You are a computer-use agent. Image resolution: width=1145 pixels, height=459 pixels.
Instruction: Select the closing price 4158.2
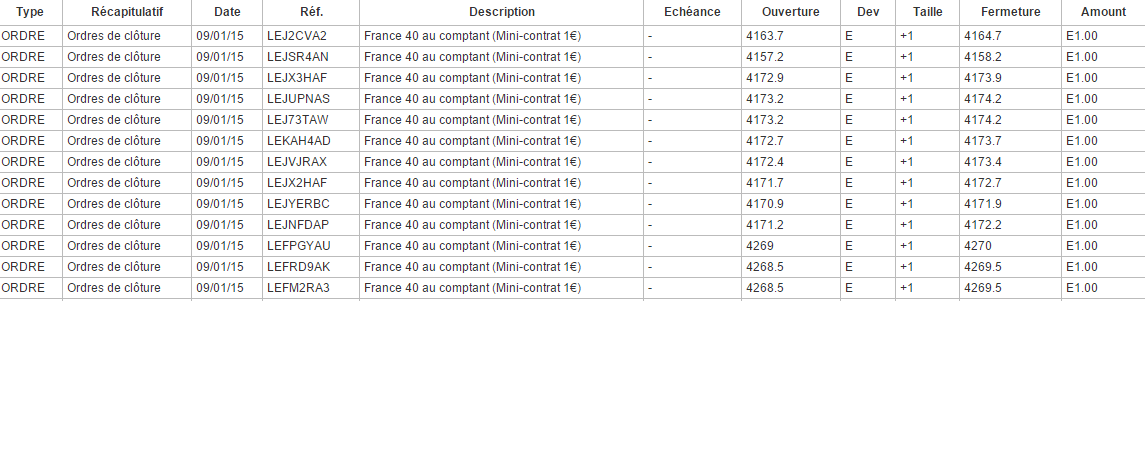(983, 57)
